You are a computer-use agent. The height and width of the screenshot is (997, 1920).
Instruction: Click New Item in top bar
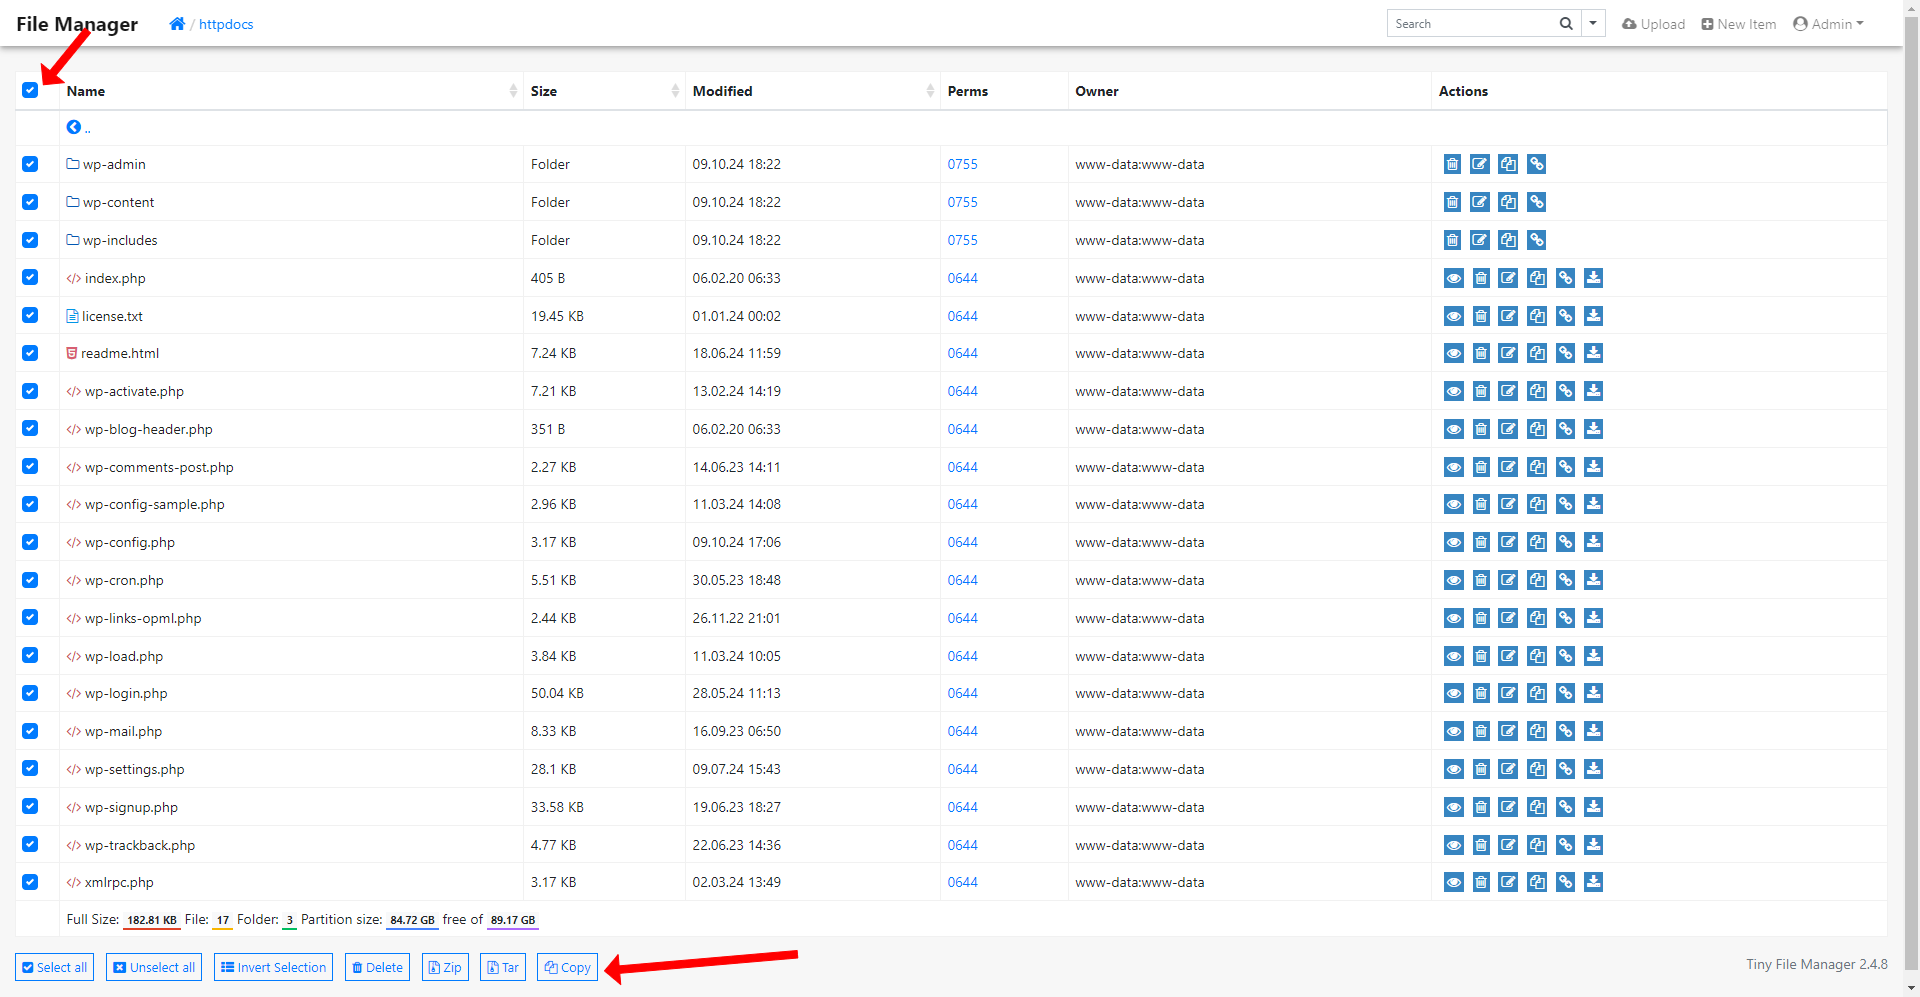(x=1739, y=24)
